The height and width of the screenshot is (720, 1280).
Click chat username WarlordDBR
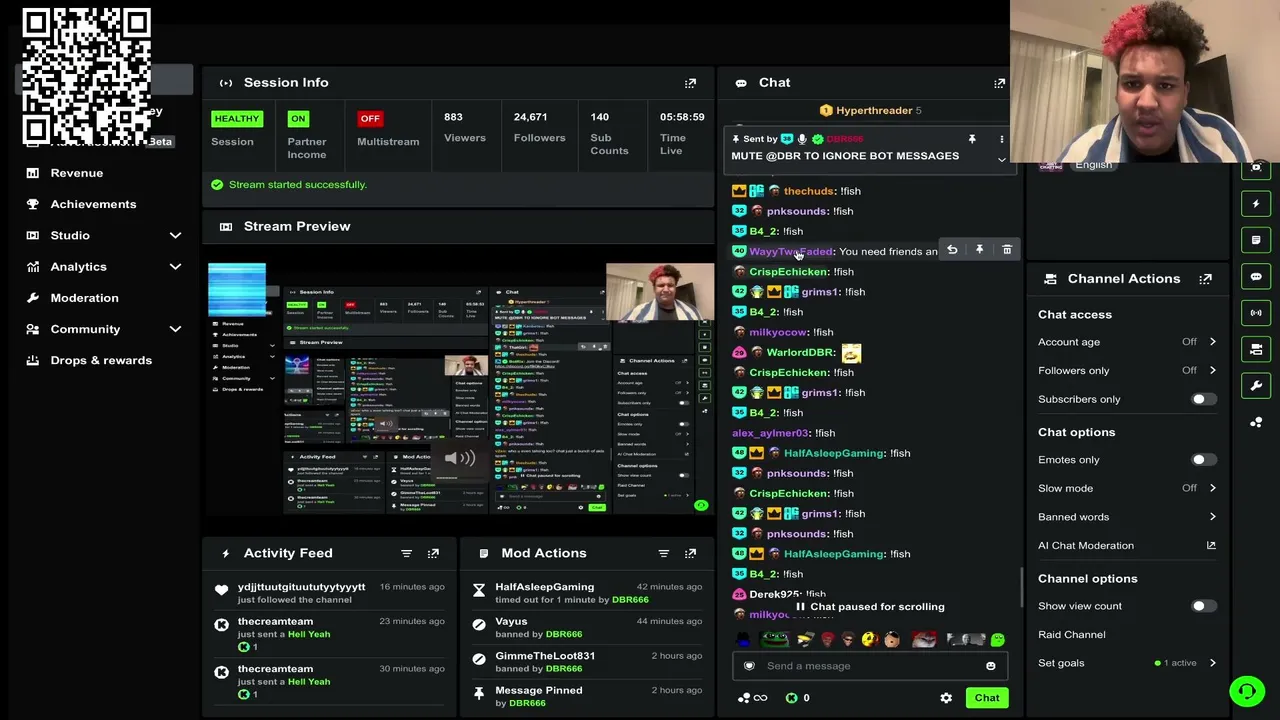[800, 352]
